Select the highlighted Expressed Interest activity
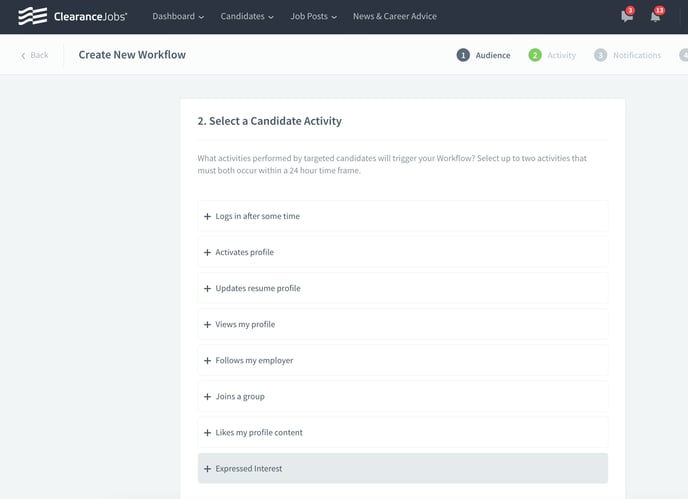This screenshot has width=688, height=499. (x=403, y=469)
